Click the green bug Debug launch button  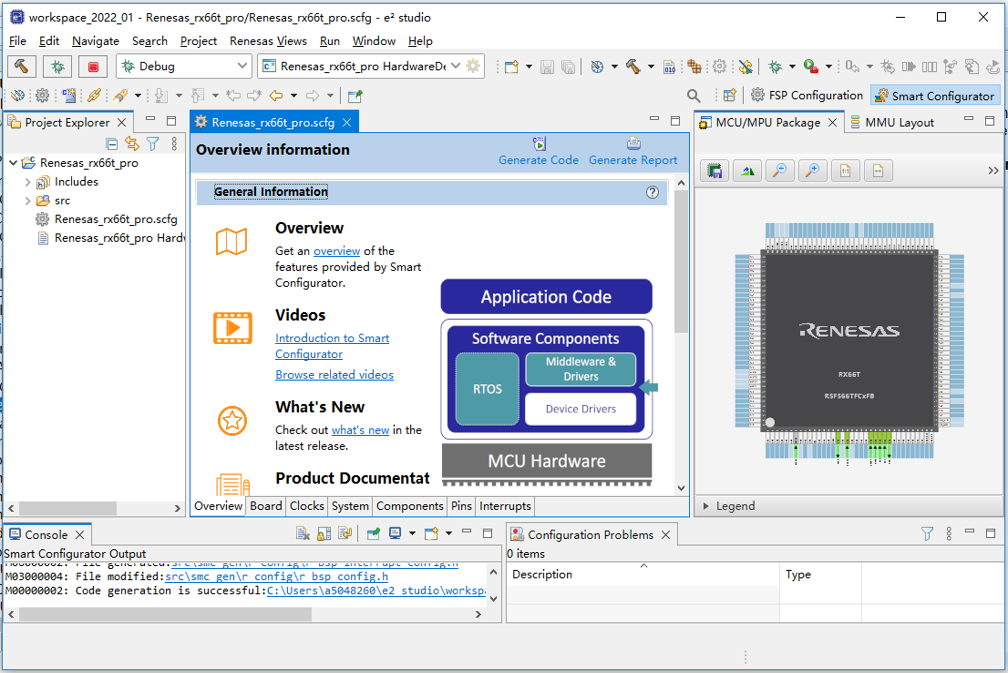point(57,66)
